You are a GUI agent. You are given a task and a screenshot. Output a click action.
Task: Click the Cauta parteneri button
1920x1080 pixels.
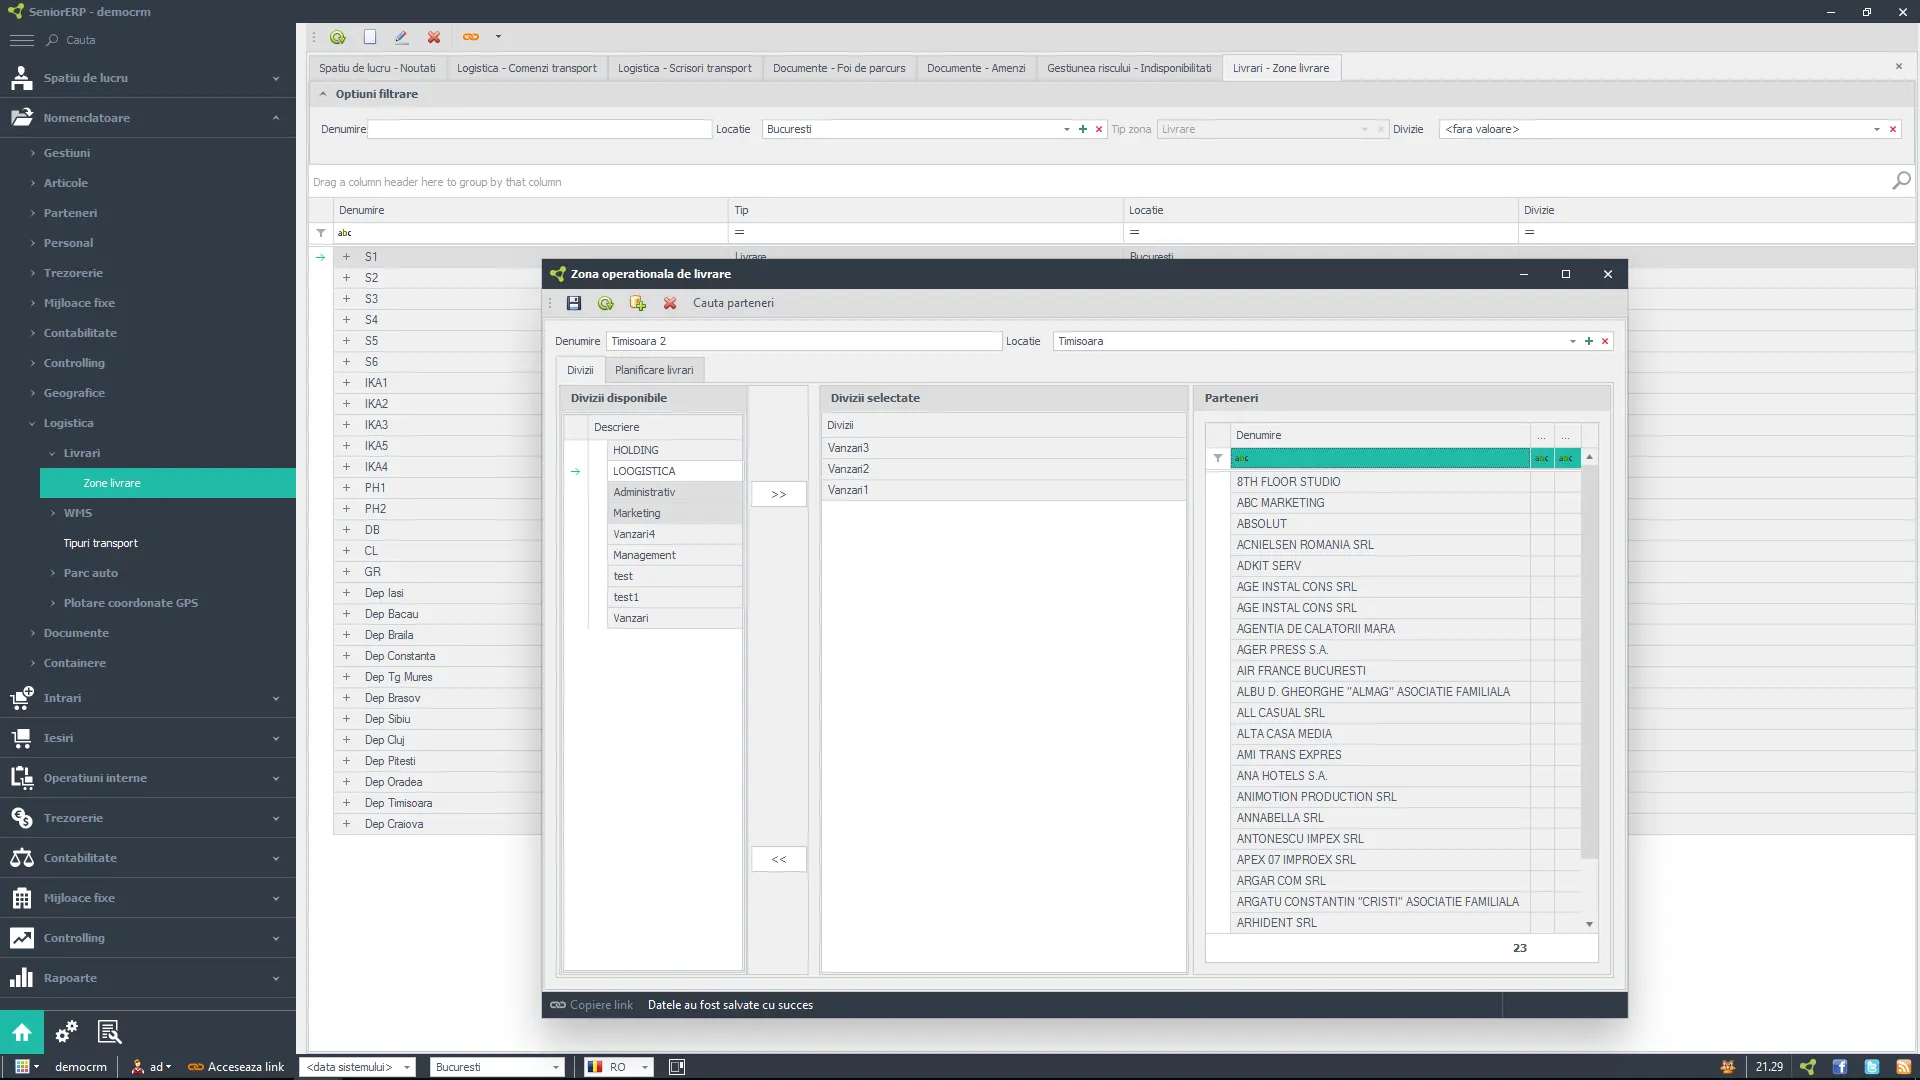click(x=733, y=303)
